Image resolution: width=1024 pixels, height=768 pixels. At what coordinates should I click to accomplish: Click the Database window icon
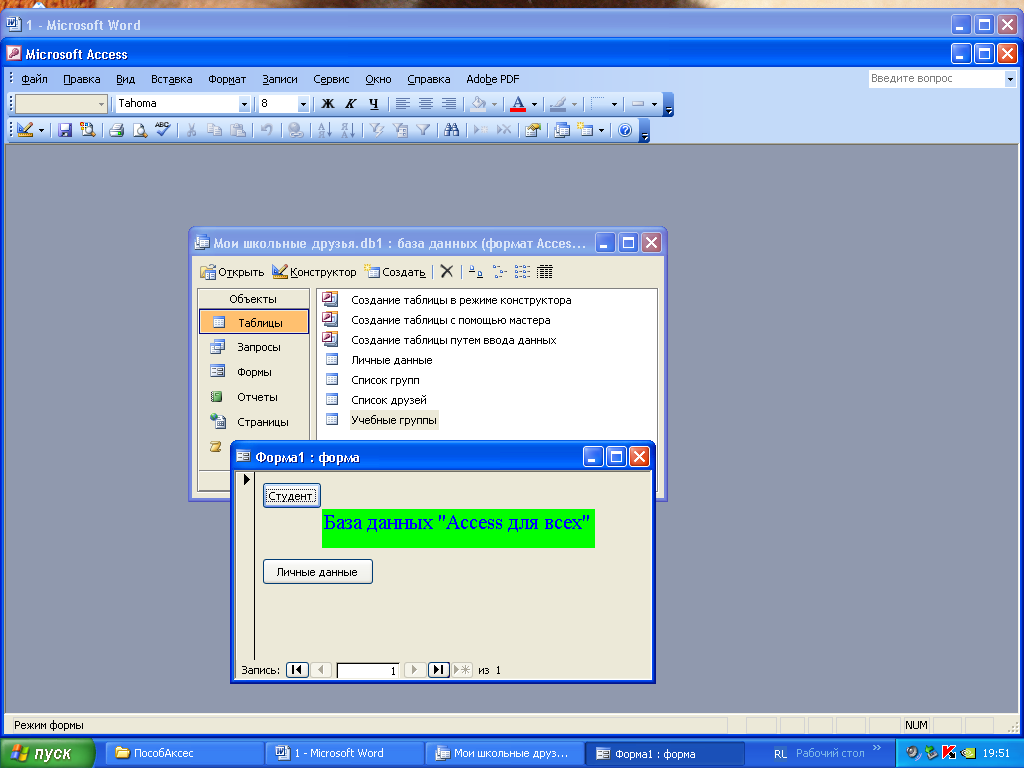562,130
